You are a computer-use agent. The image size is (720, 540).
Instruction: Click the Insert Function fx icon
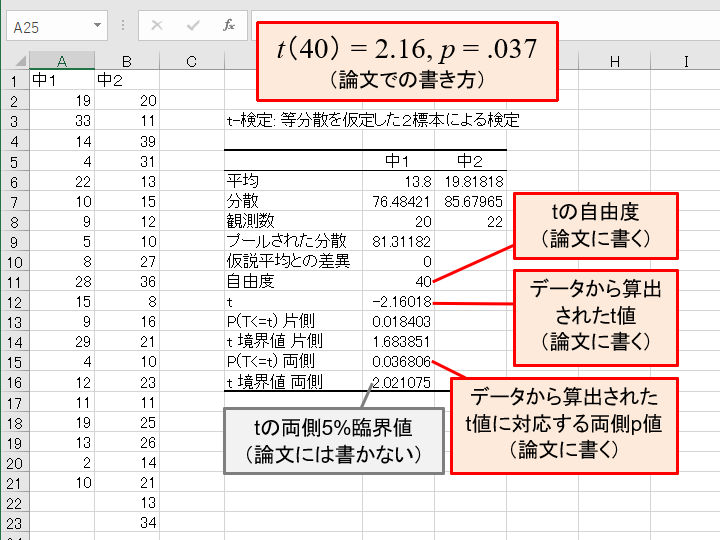click(x=229, y=26)
